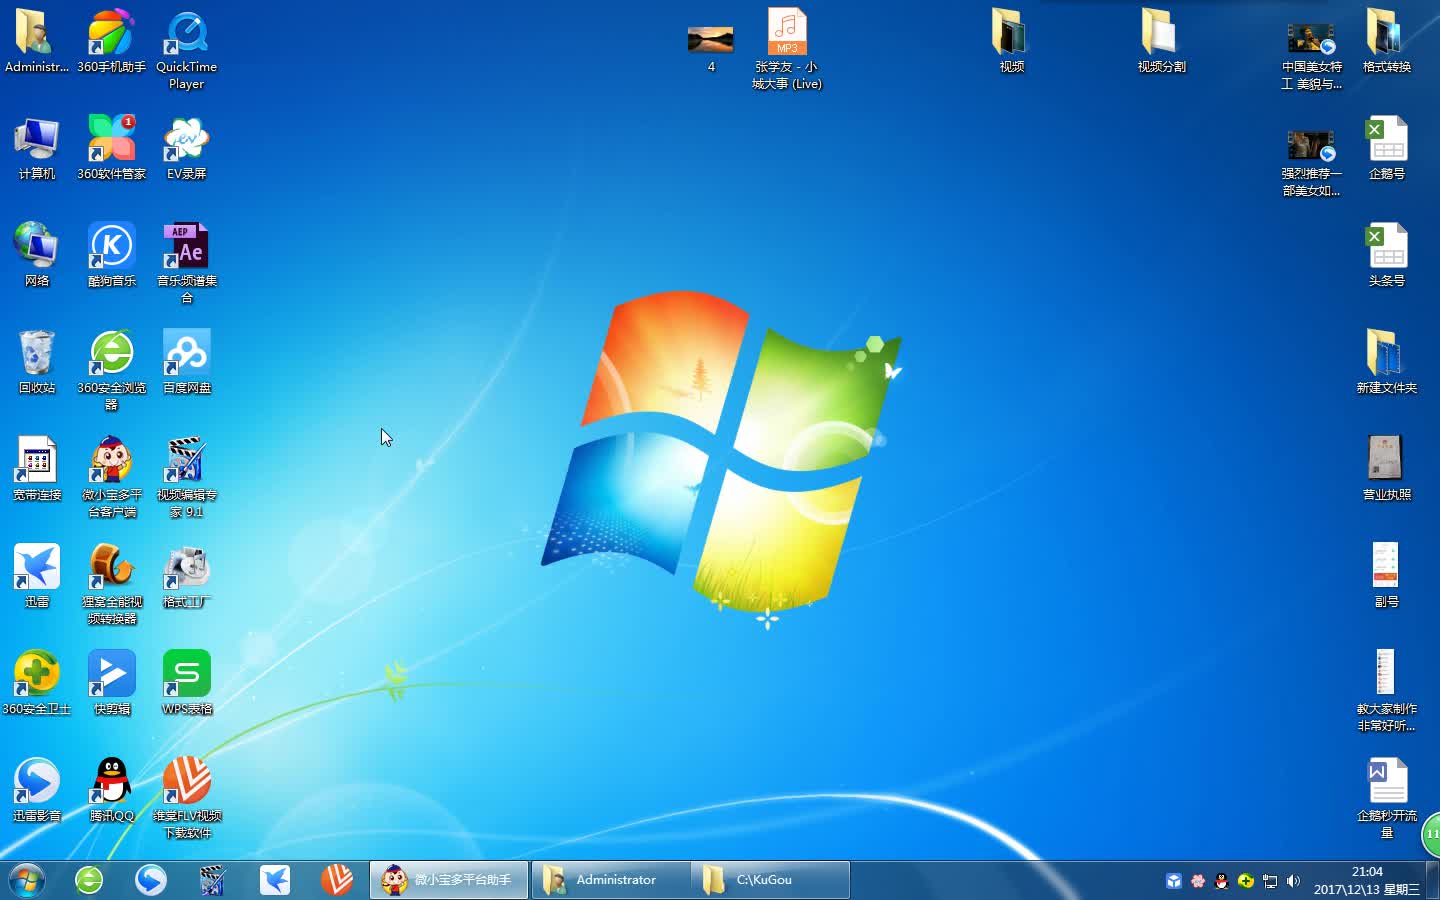
Task: Click green floating ball at screen edge
Action: [1431, 834]
